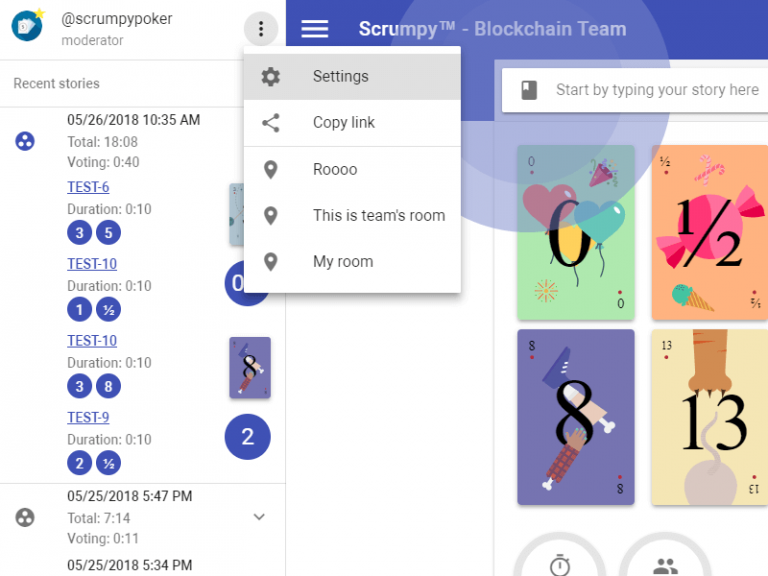Click the three-dot more options button
Screen dimensions: 768x576
261,29
